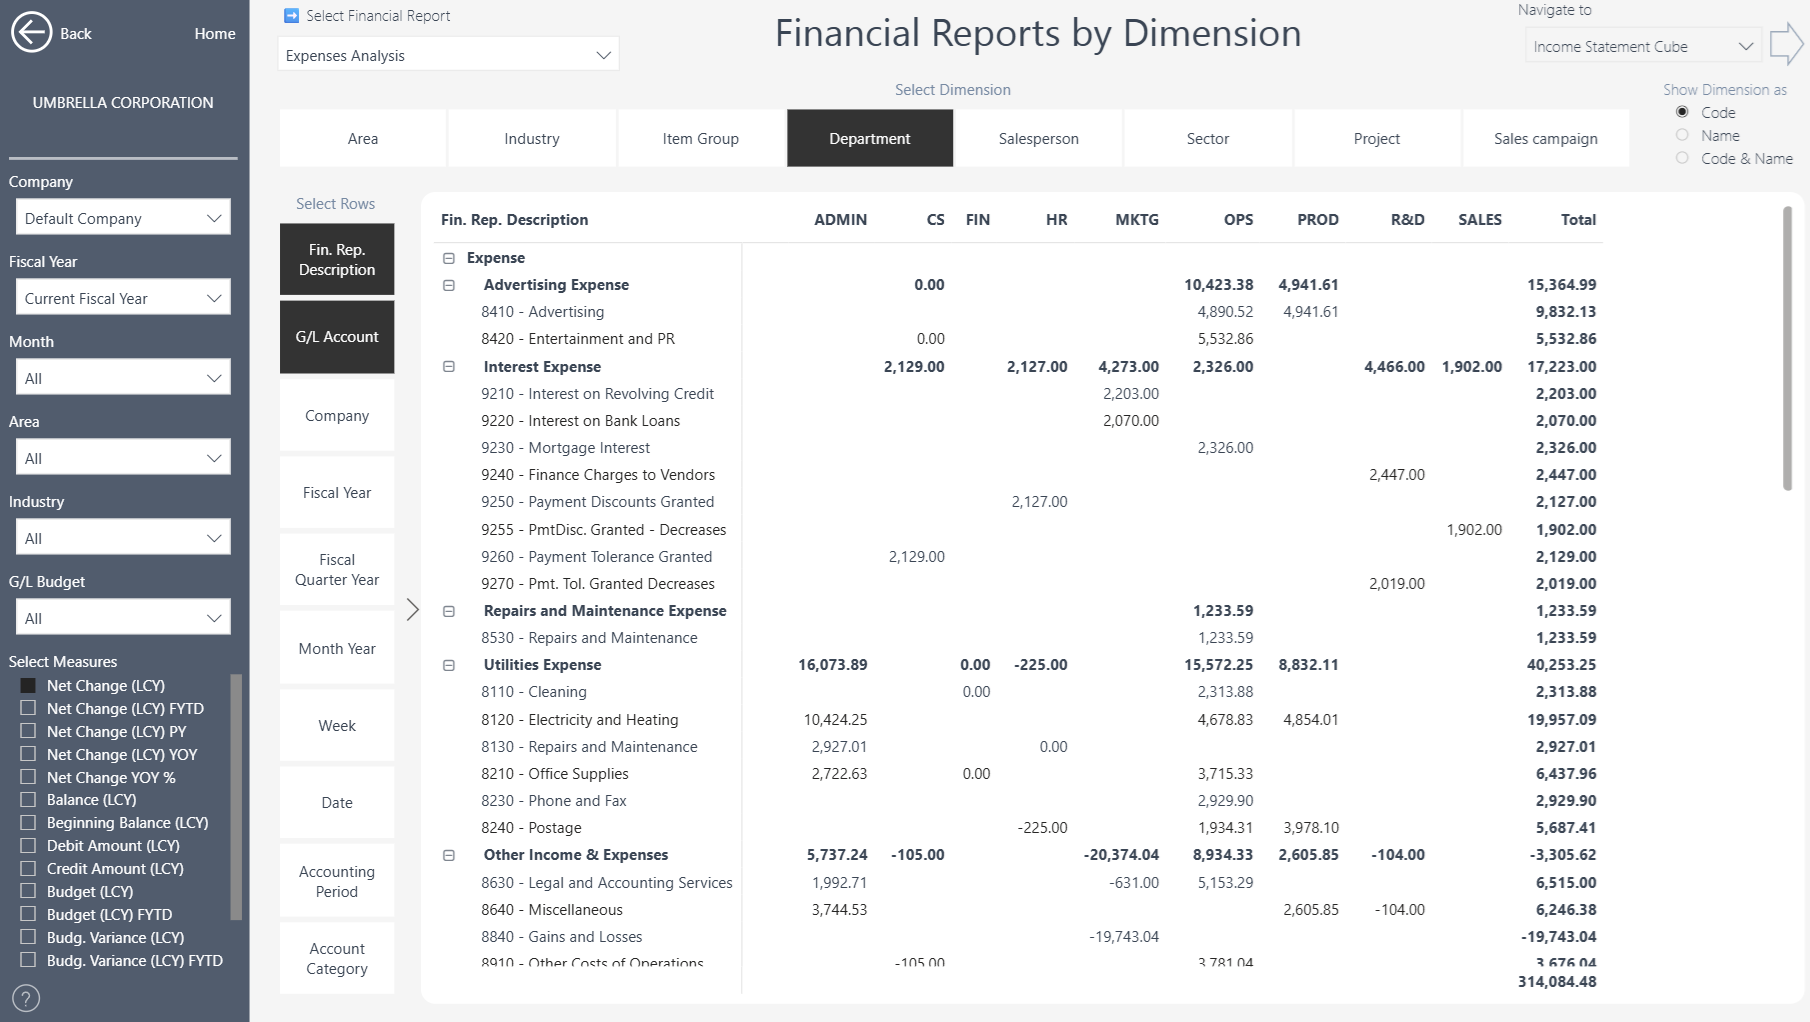Screen dimensions: 1810x1022
Task: Collapse the Advertising Expense group
Action: 449,285
